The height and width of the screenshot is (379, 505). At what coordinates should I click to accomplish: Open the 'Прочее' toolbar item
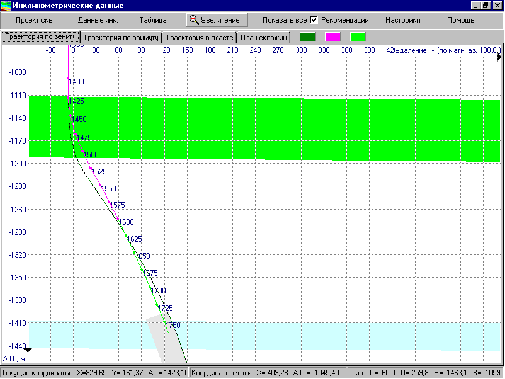[x=461, y=20]
